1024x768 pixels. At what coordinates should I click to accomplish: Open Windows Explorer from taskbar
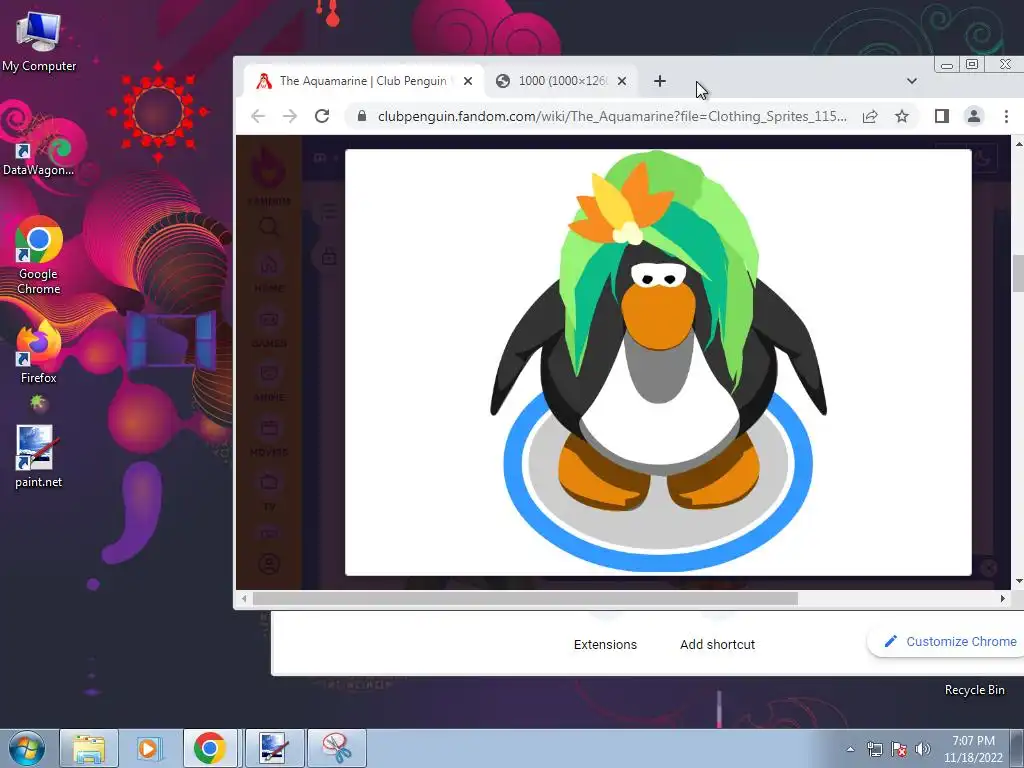pos(89,748)
